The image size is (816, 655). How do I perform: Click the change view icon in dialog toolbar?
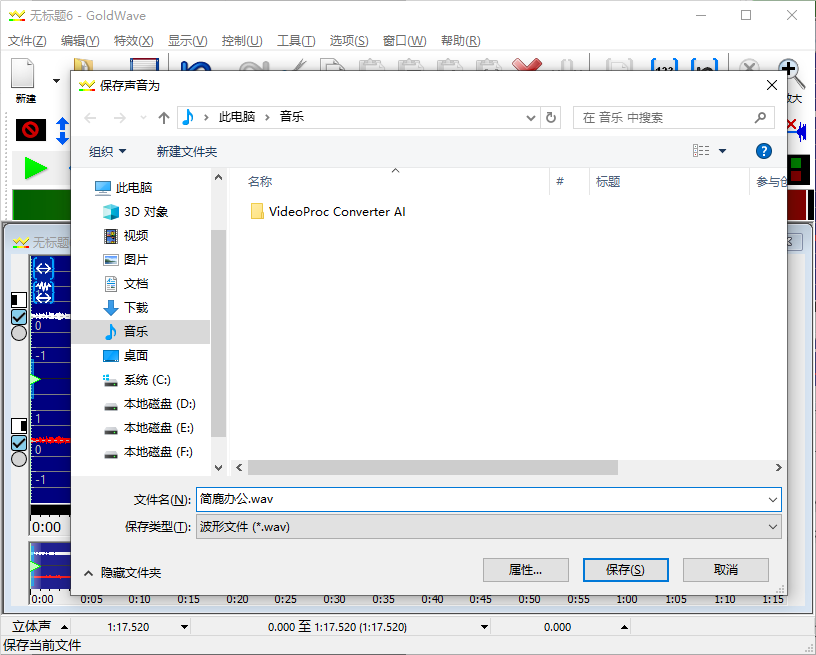[701, 150]
